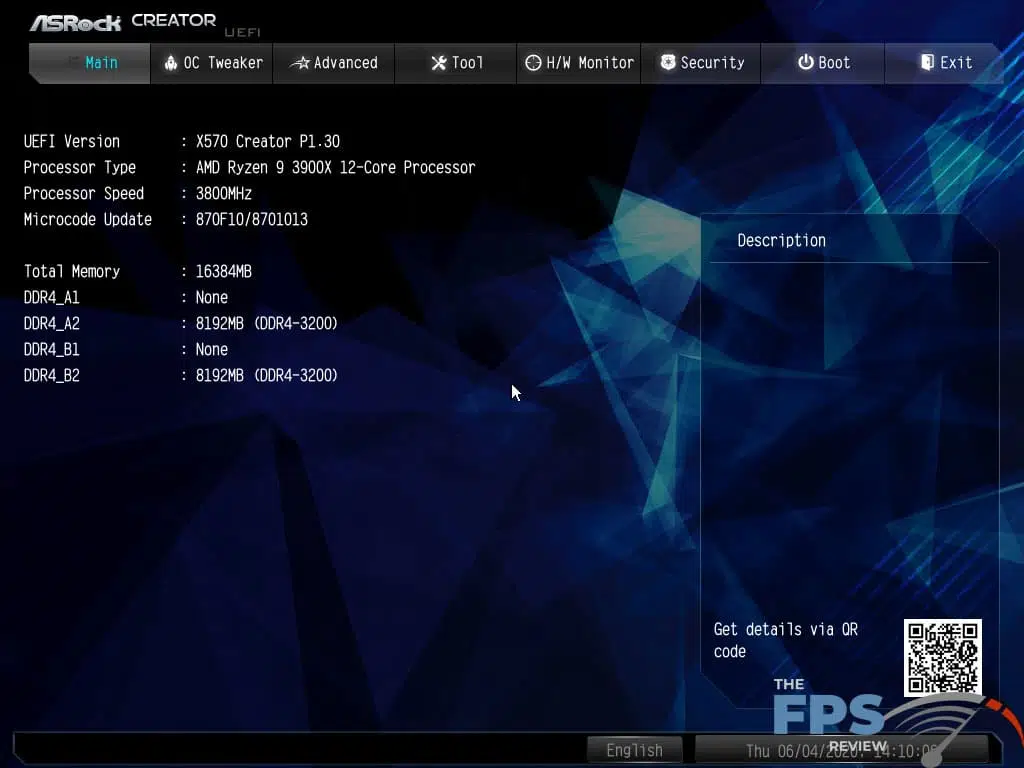Viewport: 1024px width, 768px height.
Task: Click the English language selector
Action: click(635, 749)
